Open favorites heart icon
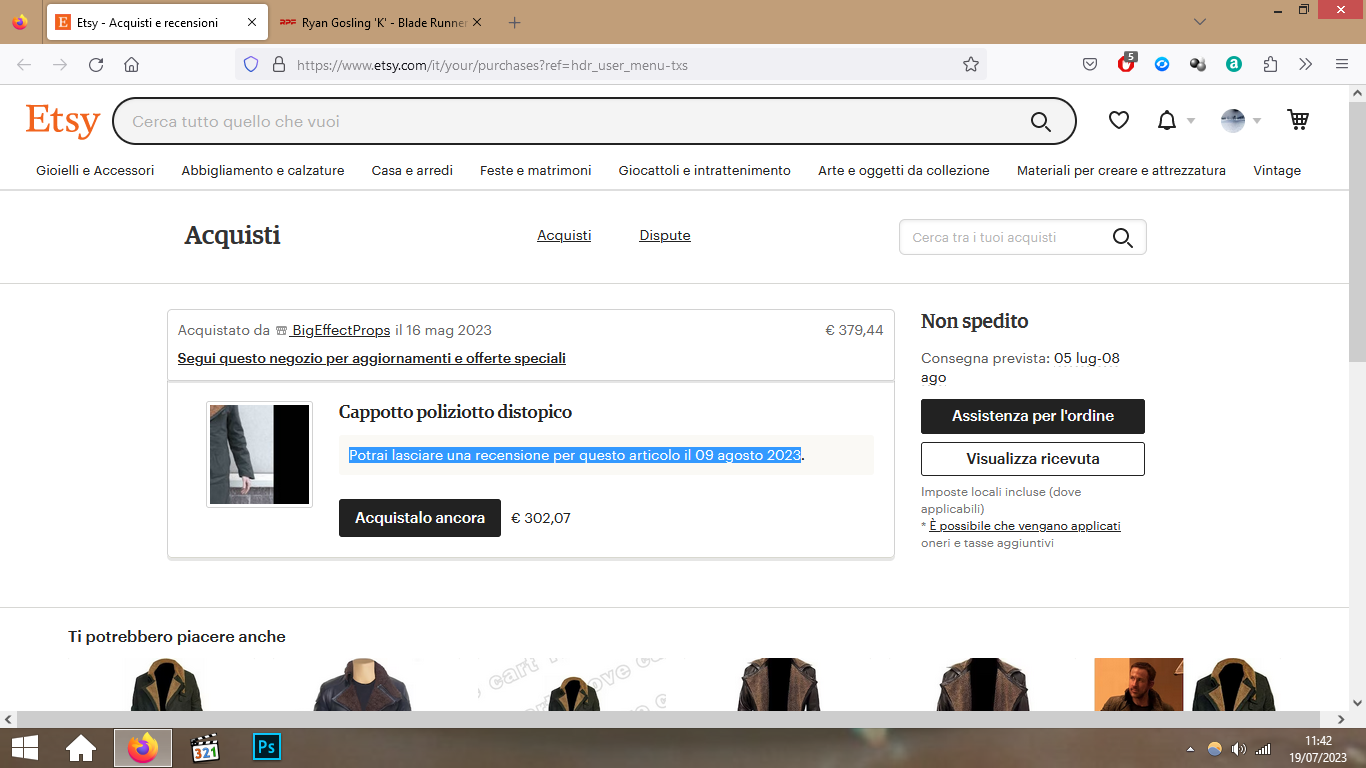This screenshot has width=1366, height=768. 1119,120
